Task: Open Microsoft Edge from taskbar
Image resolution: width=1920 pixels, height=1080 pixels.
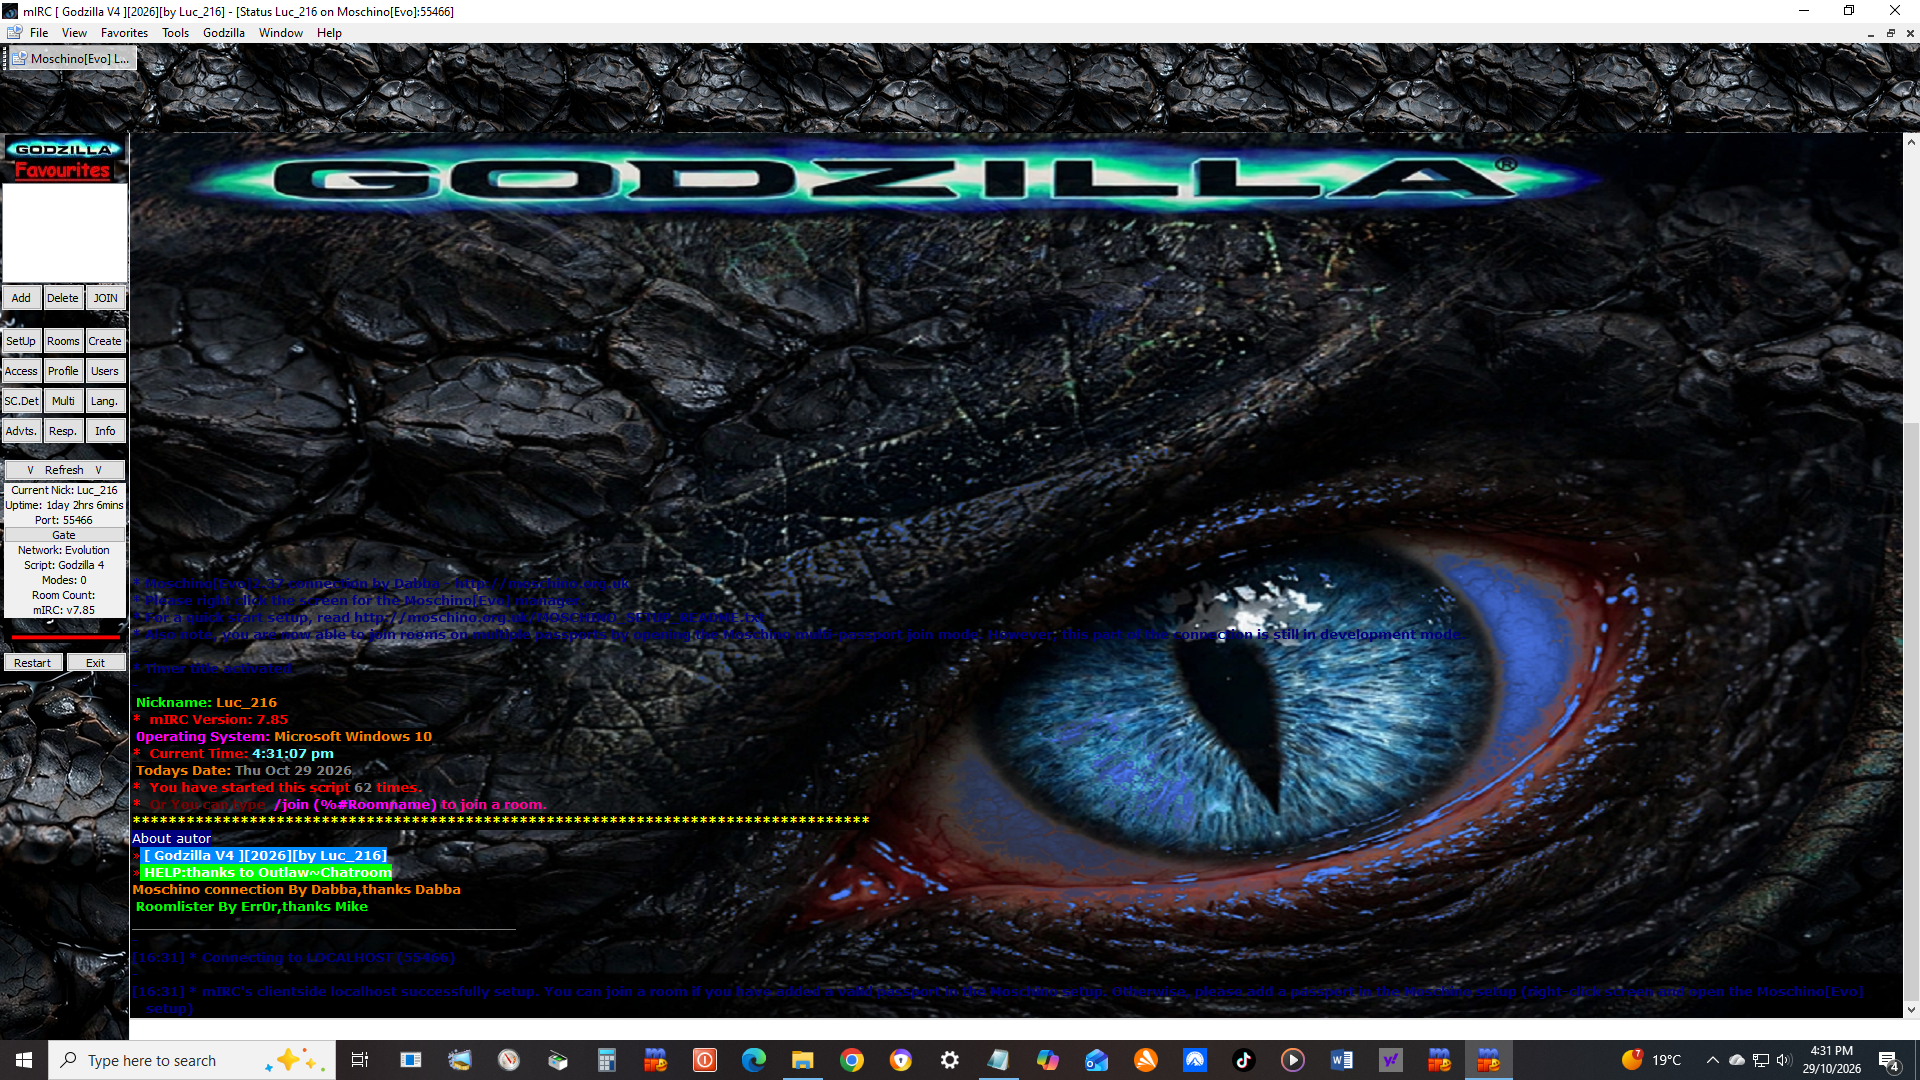Action: pos(754,1060)
